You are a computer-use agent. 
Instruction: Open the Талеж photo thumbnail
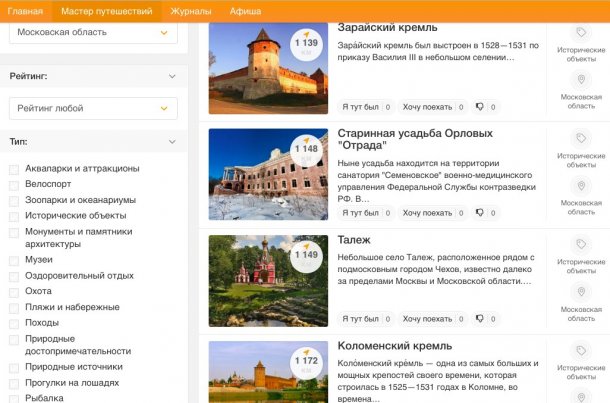[268, 281]
